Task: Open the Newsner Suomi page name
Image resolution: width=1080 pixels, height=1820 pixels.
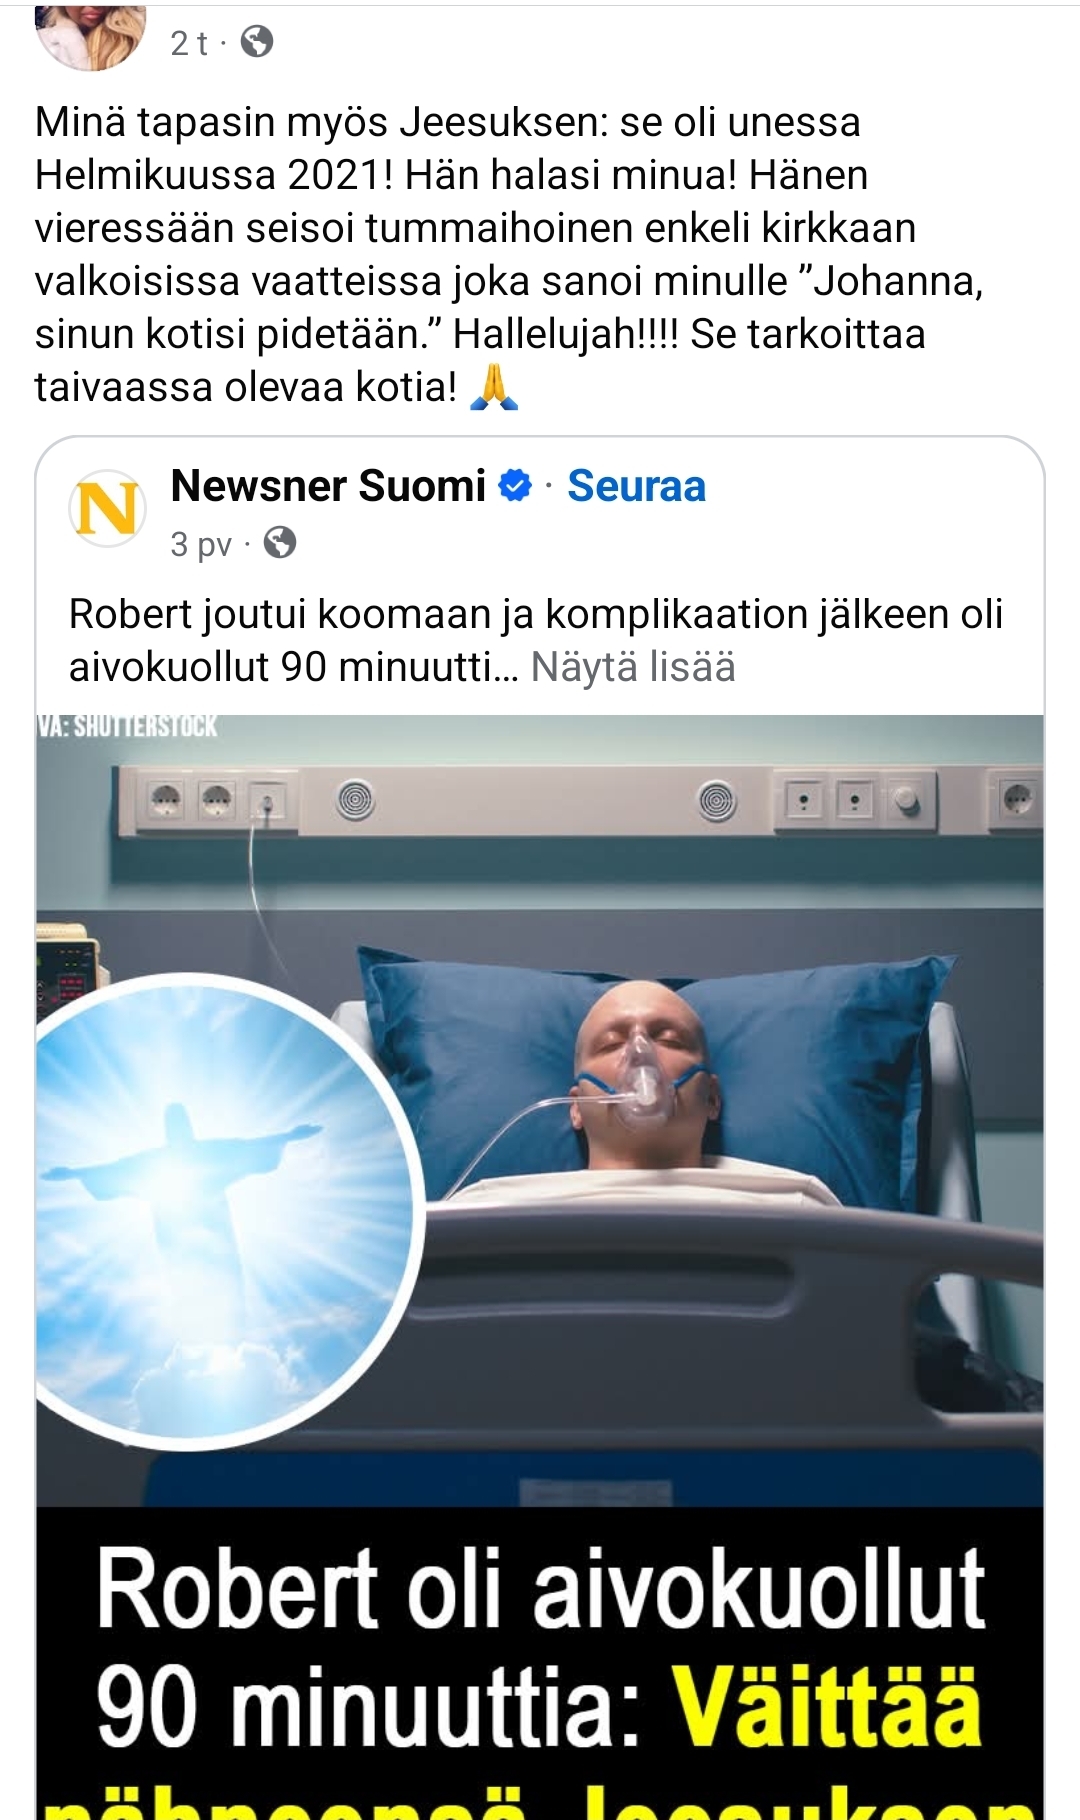Action: click(328, 486)
